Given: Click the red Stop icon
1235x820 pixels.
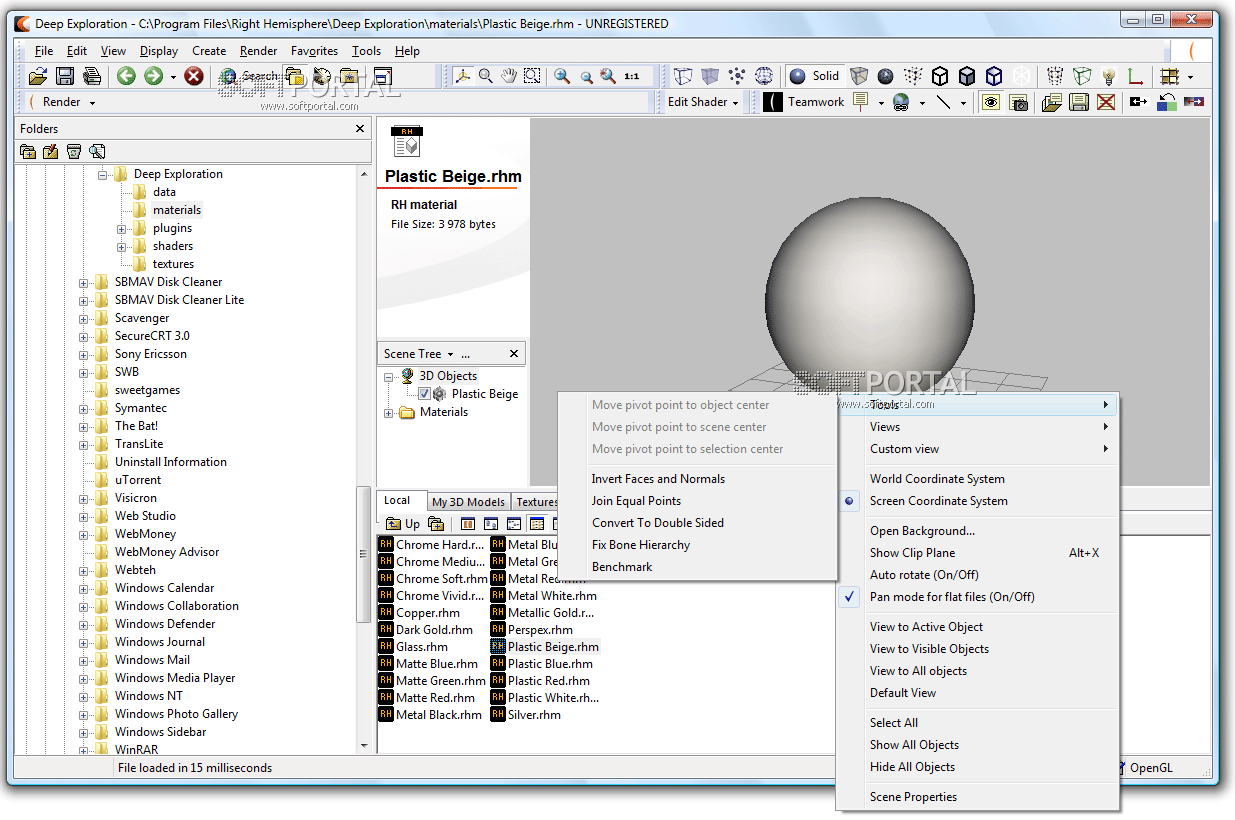Looking at the screenshot, I should click(194, 76).
